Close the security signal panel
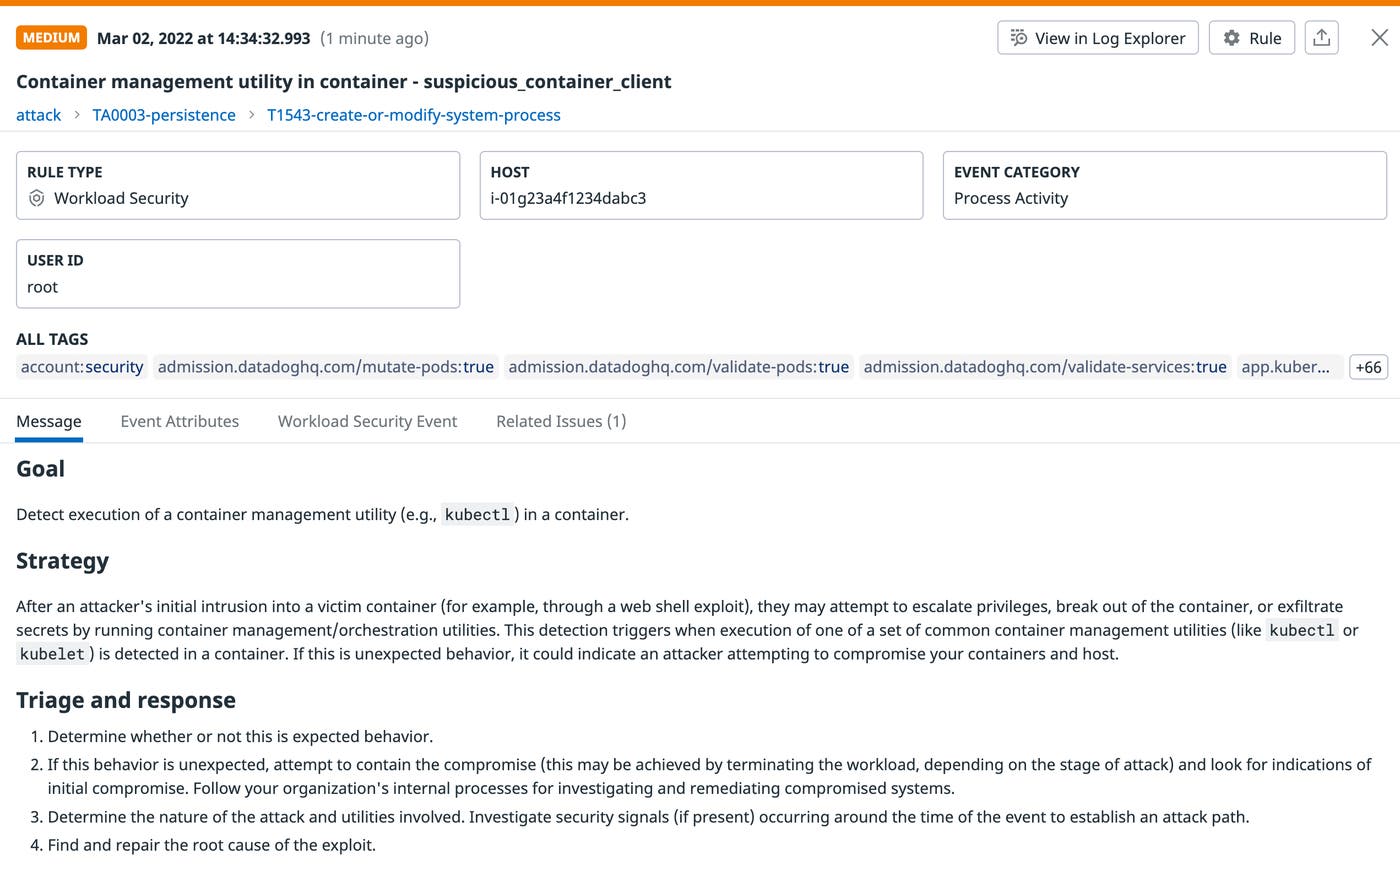The height and width of the screenshot is (876, 1400). click(1380, 37)
